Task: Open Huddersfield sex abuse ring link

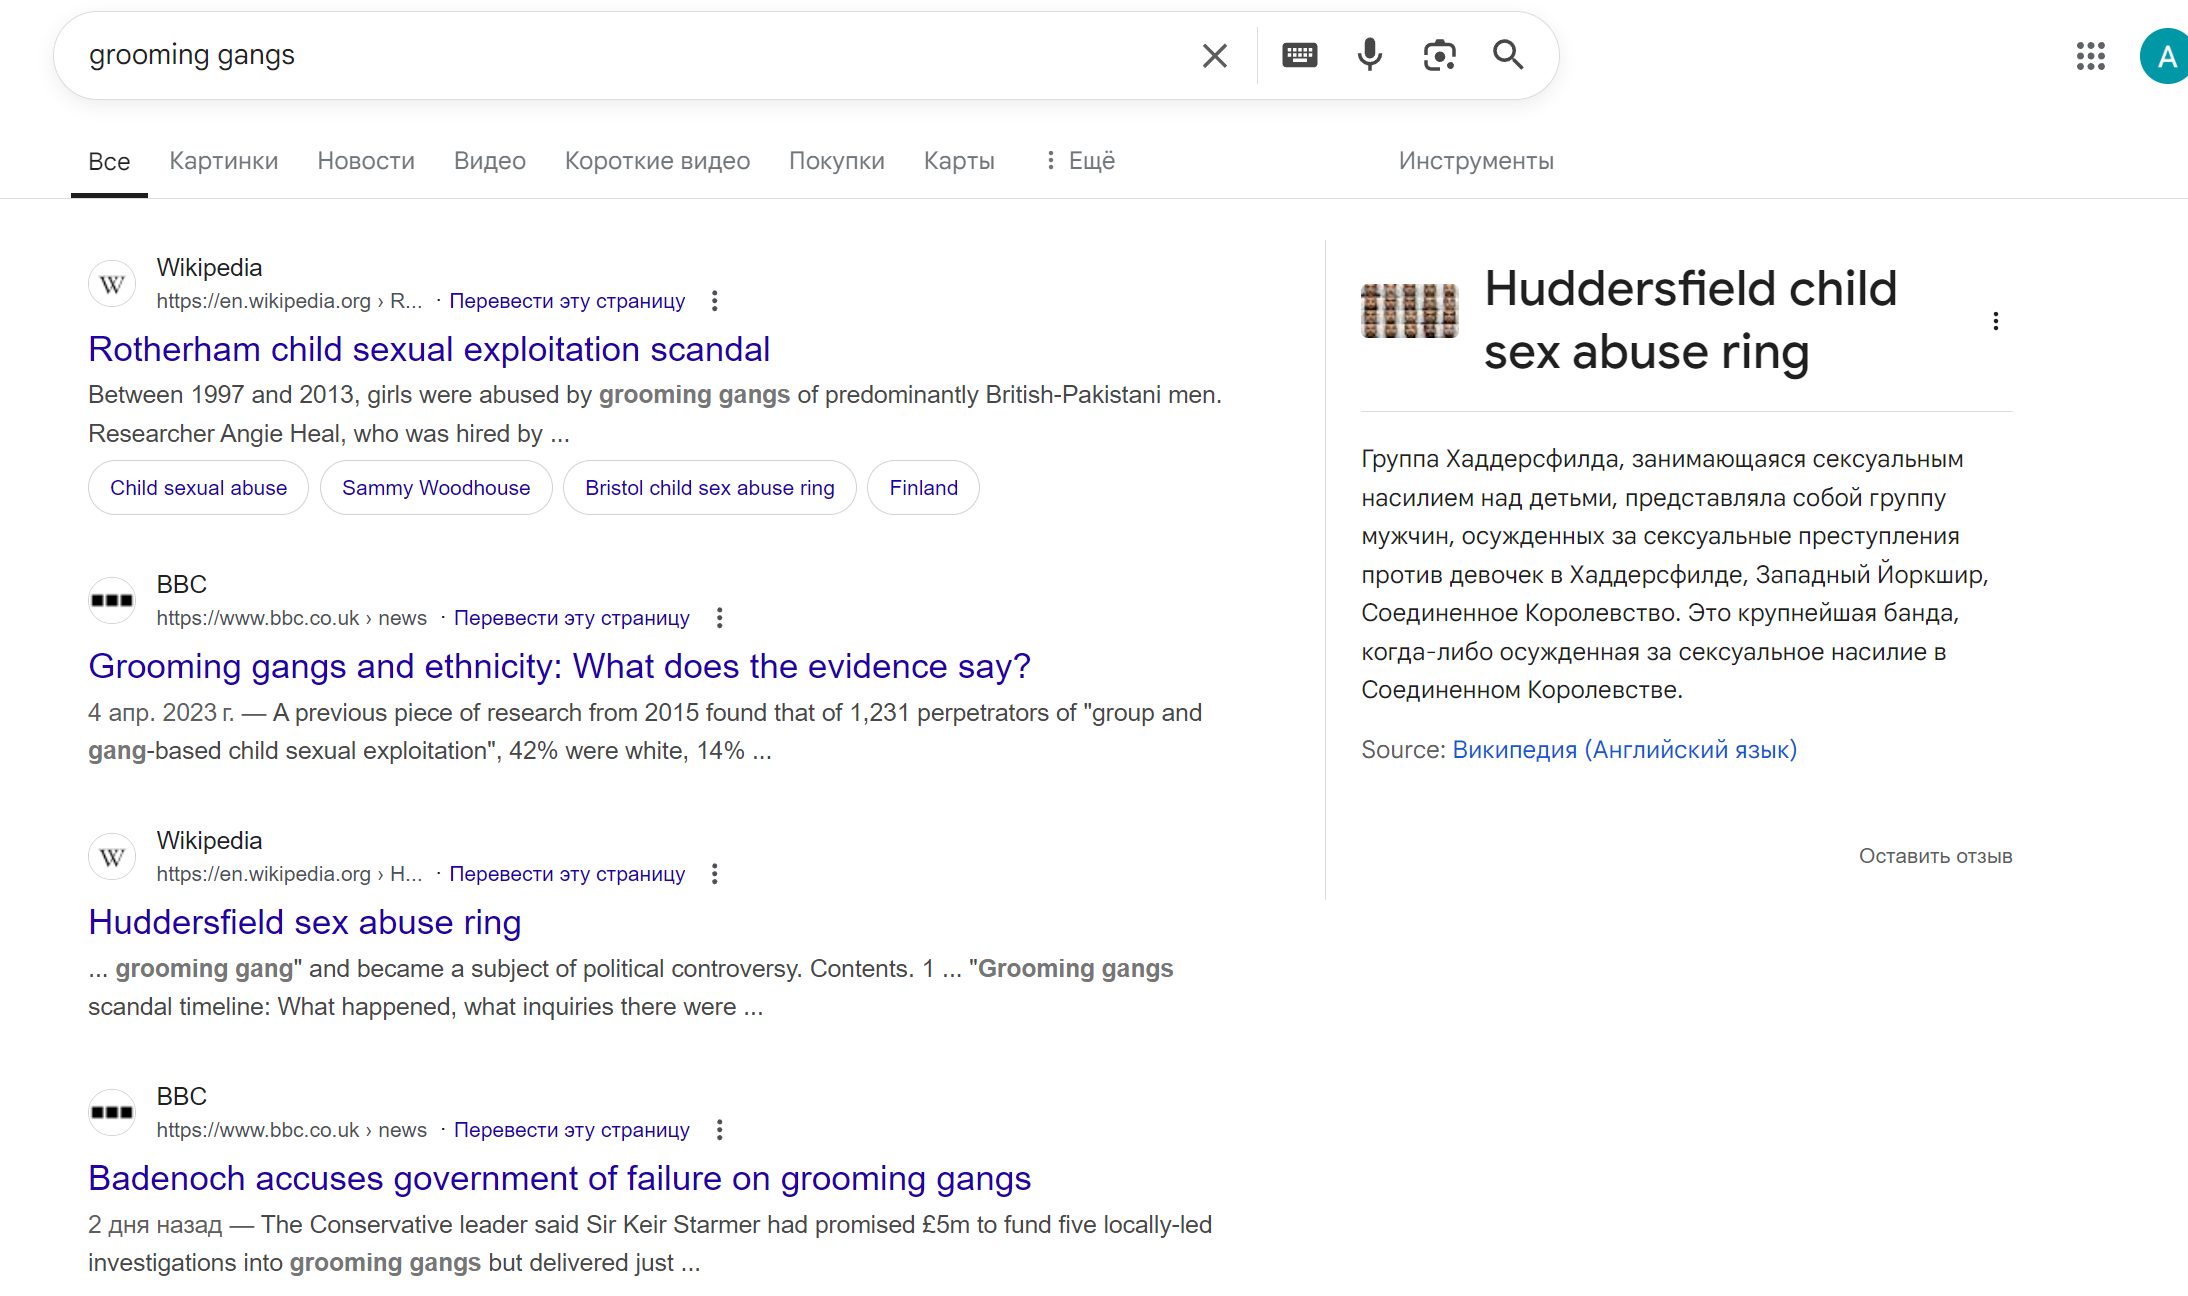Action: point(305,922)
